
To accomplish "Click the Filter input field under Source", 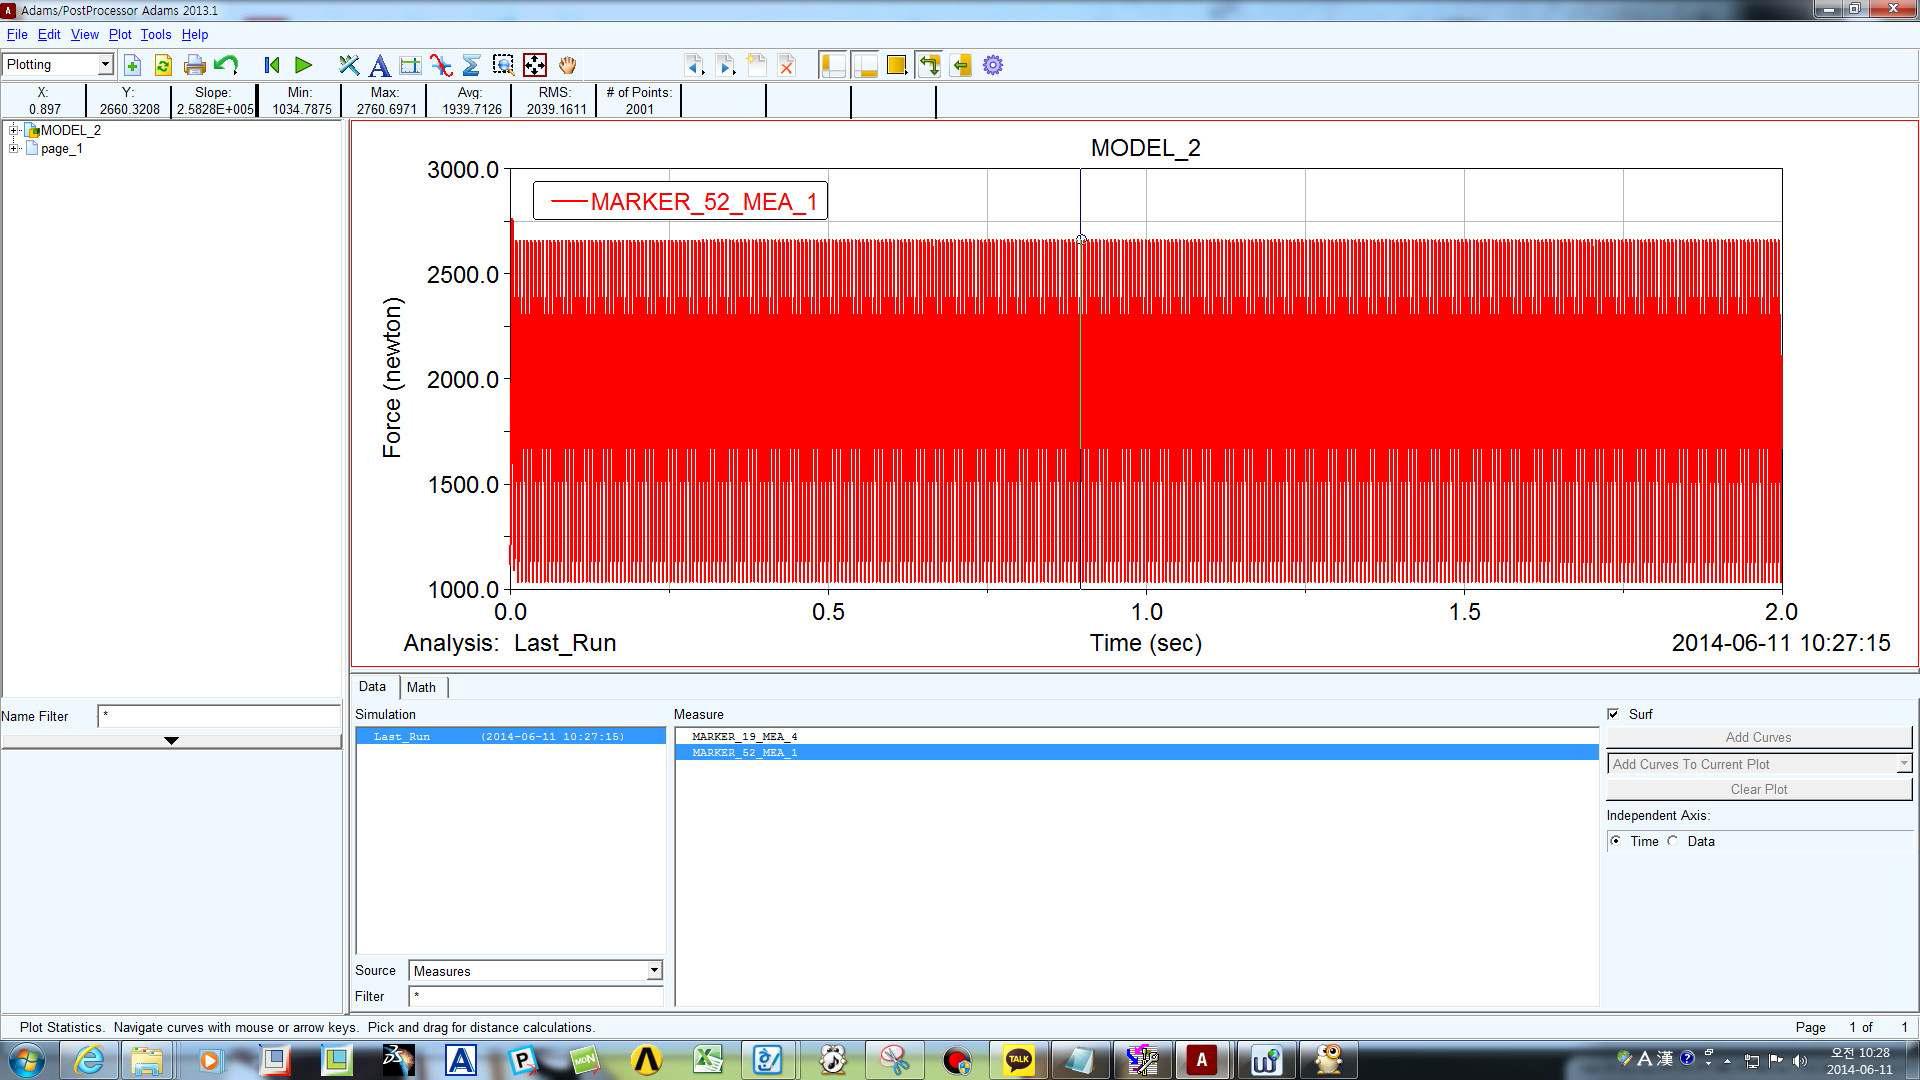I will pyautogui.click(x=535, y=996).
